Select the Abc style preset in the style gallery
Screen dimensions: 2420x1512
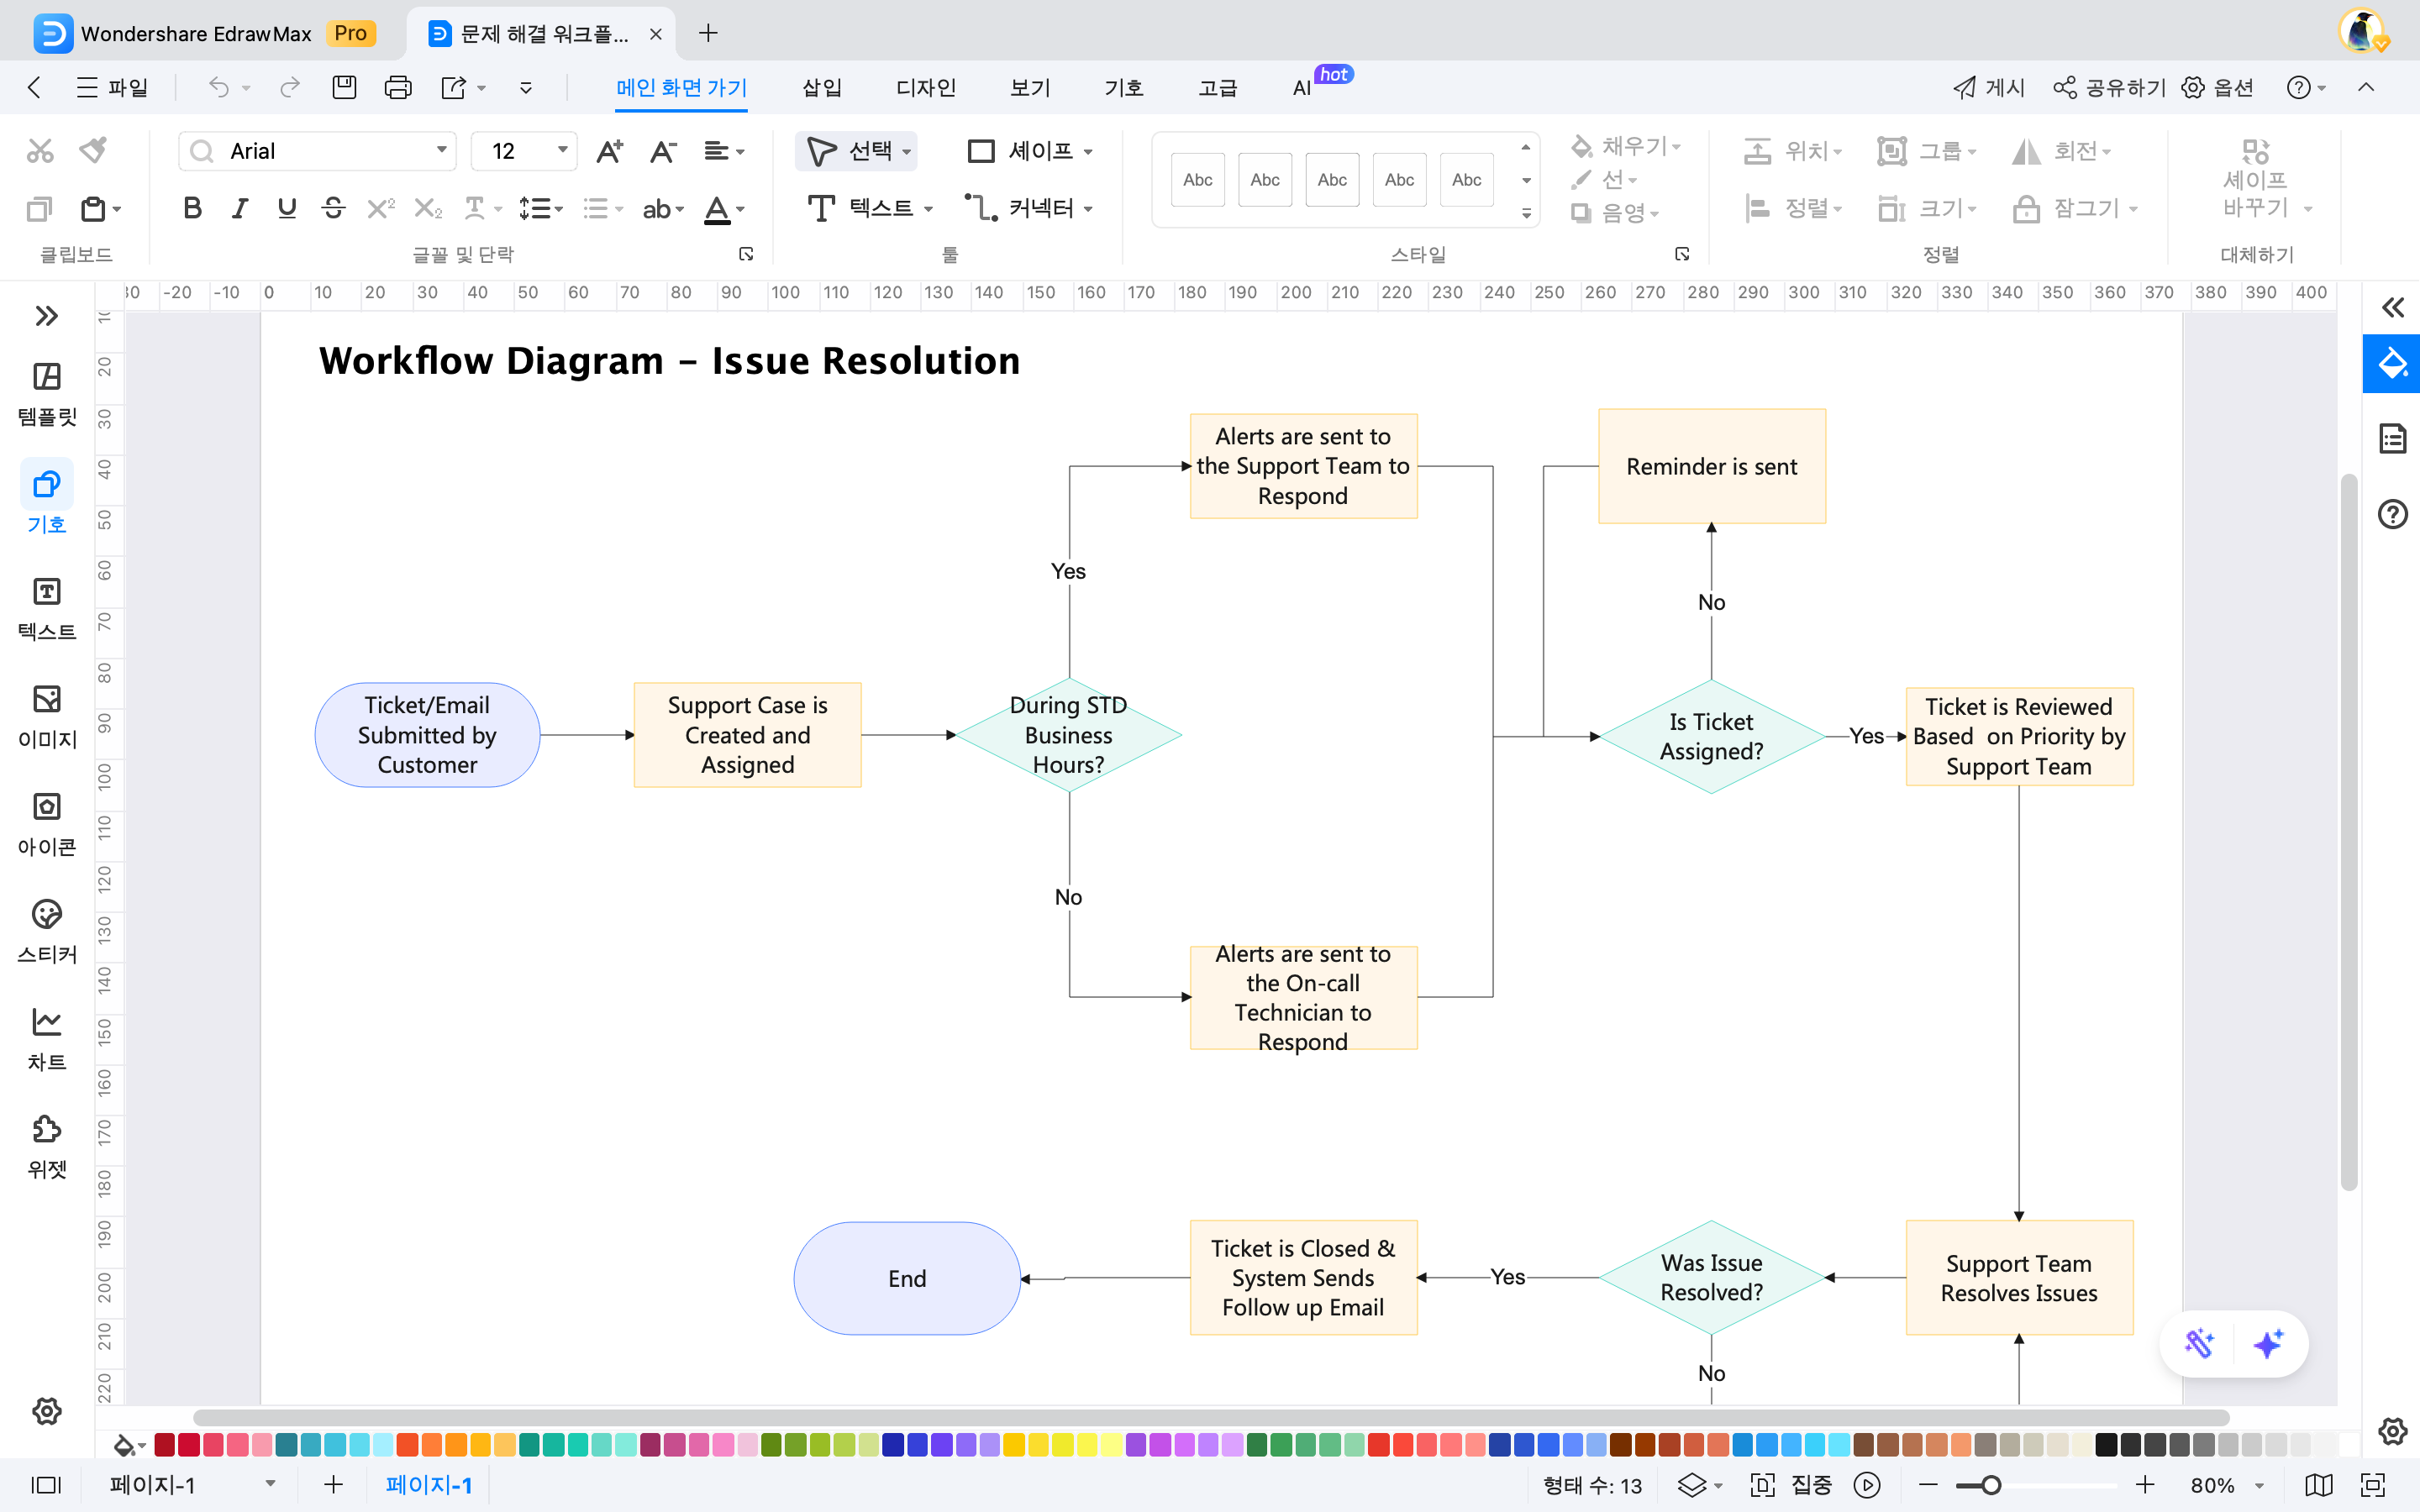1197,179
